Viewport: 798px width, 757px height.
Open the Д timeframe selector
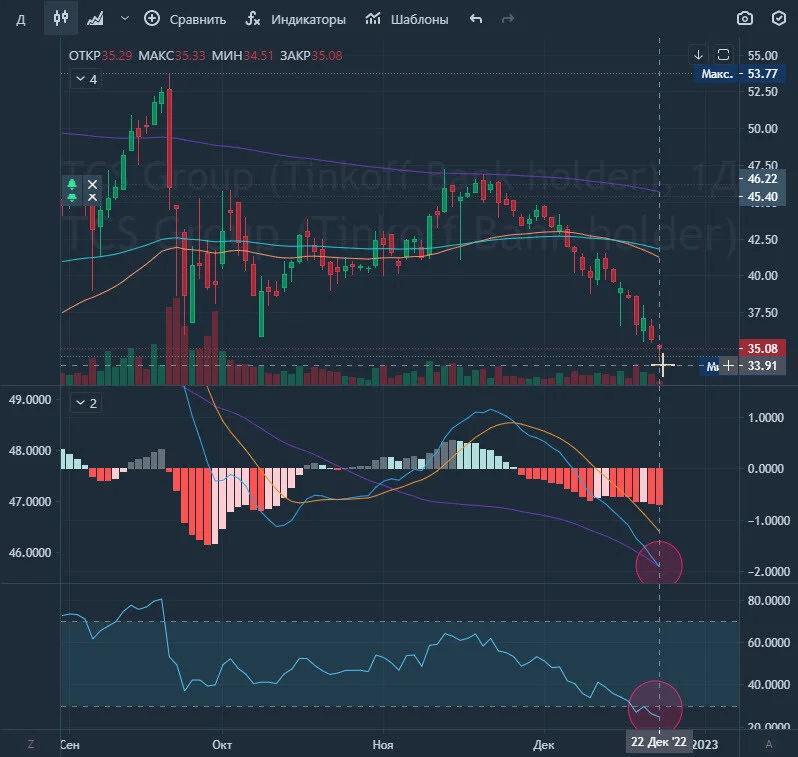tap(21, 20)
